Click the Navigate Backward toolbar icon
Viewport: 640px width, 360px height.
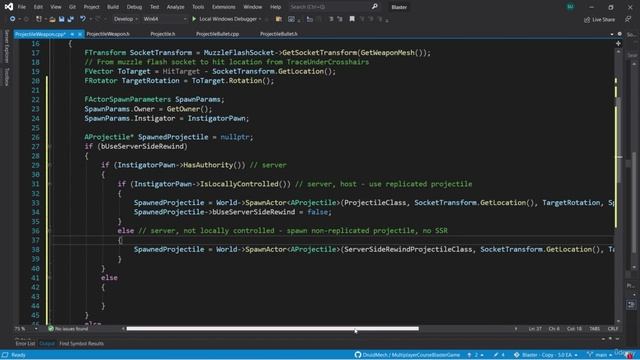click(13, 19)
